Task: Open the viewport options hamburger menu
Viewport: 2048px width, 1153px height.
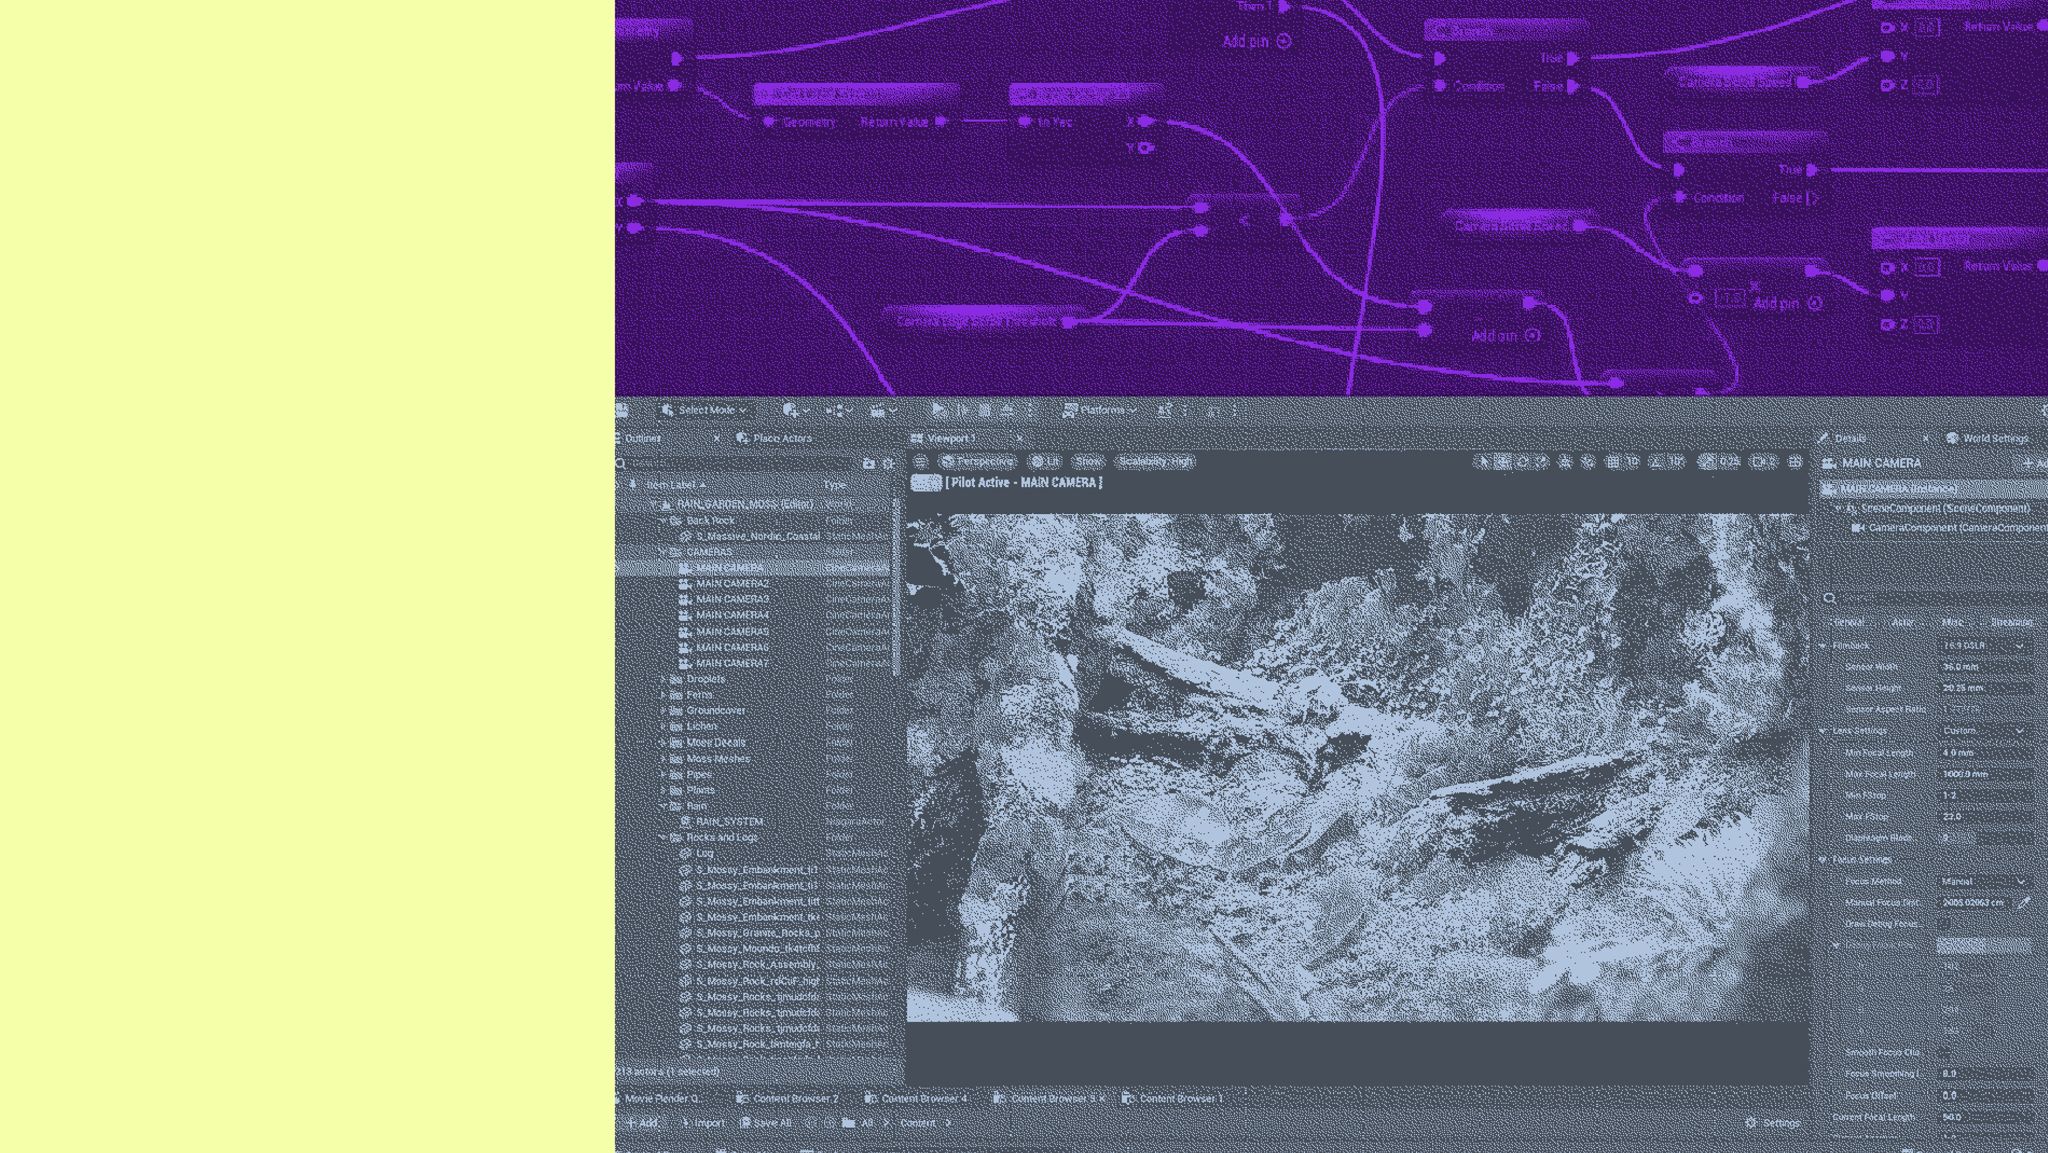Action: (921, 462)
